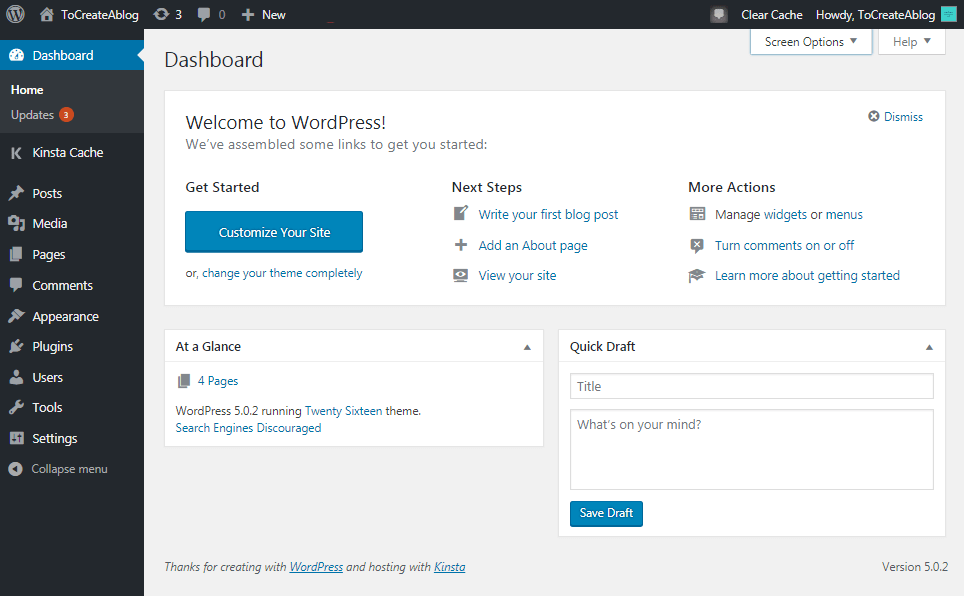The image size is (964, 596).
Task: Click the home icon beside ToCreateAblog
Action: (47, 14)
